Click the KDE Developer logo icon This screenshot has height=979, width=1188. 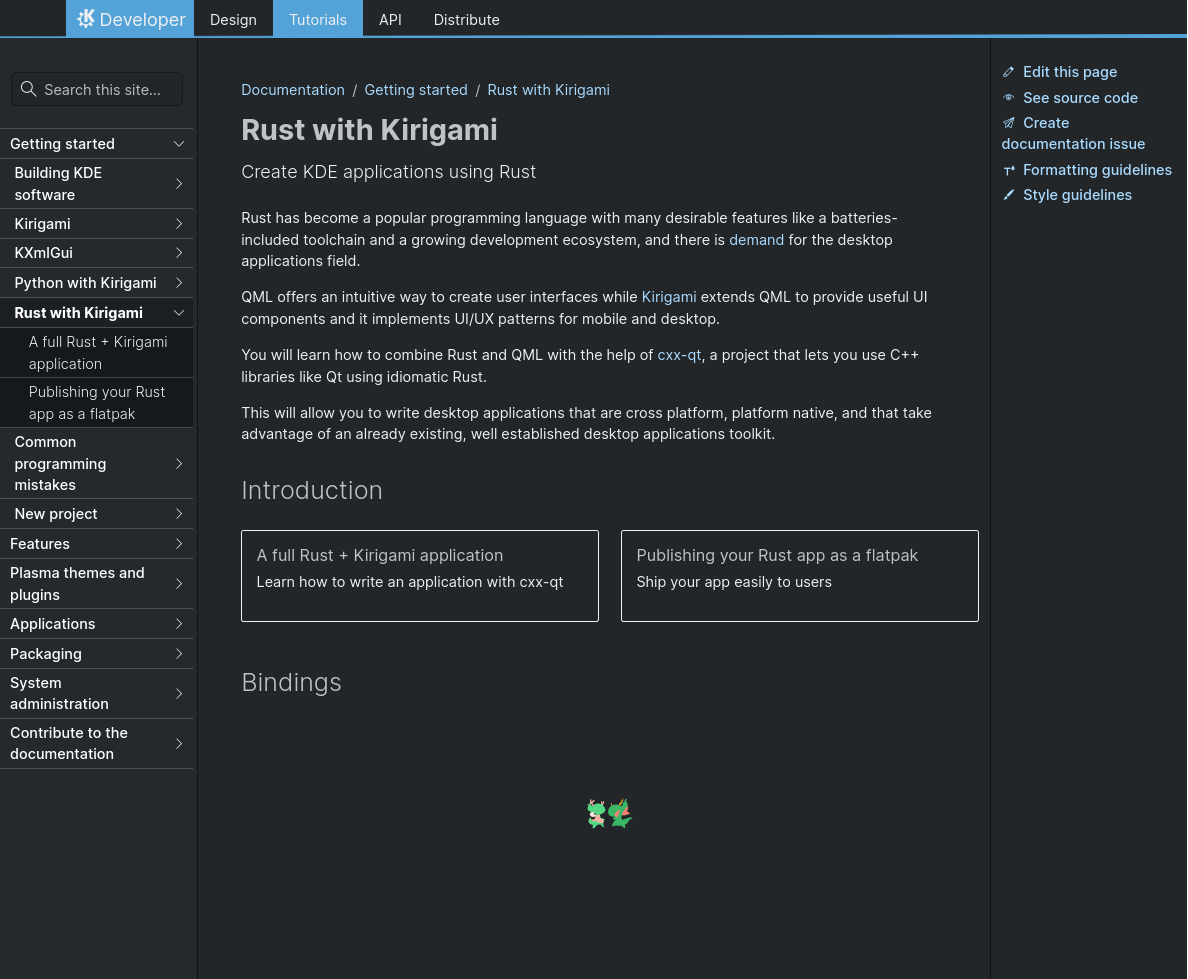tap(86, 19)
